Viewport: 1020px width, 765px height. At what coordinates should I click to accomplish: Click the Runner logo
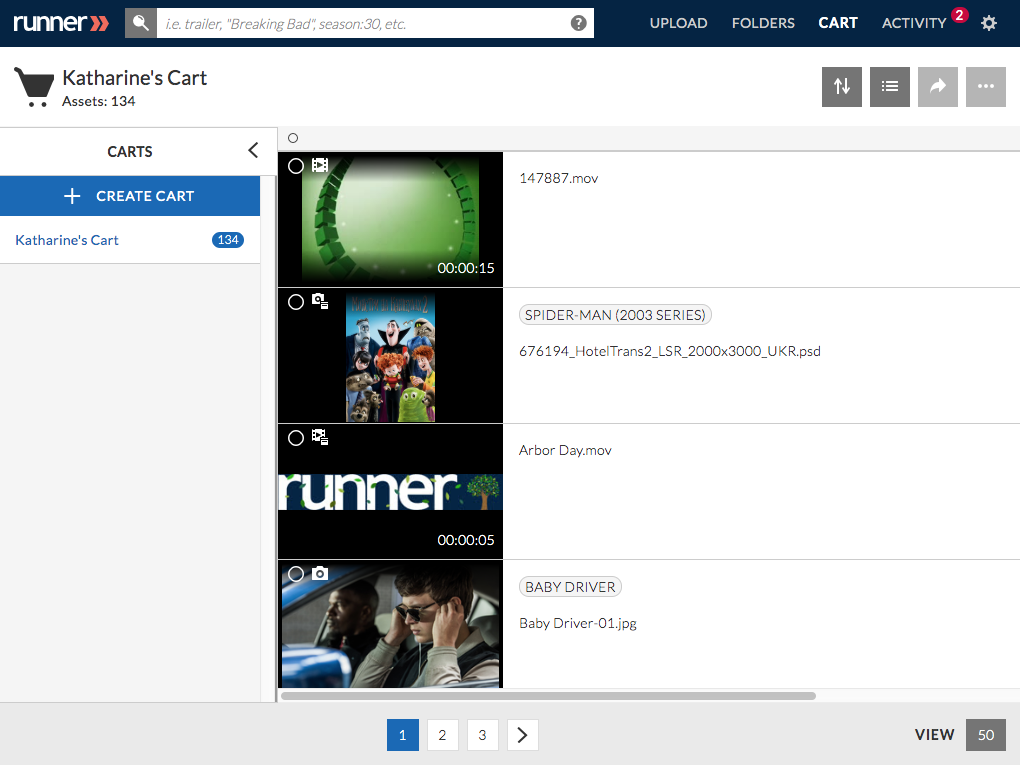click(61, 23)
